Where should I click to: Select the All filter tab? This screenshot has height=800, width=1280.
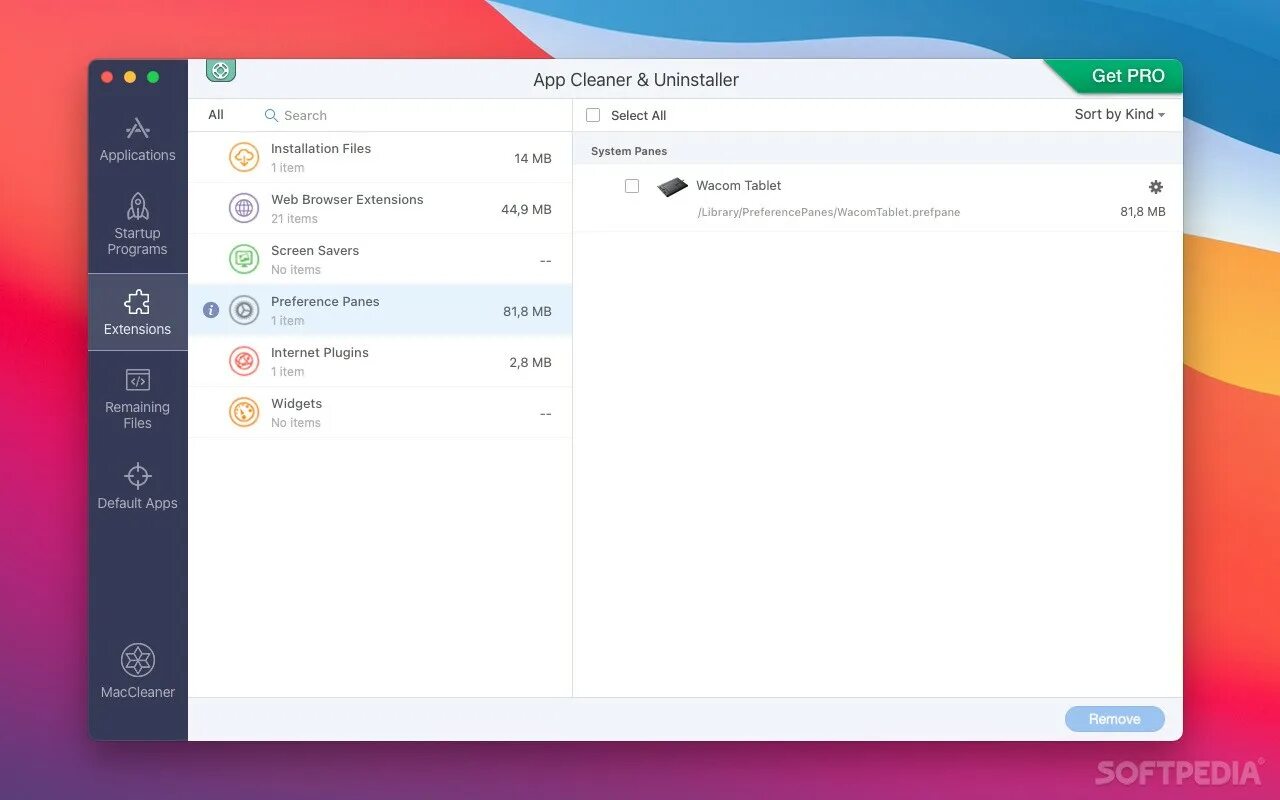pyautogui.click(x=216, y=115)
